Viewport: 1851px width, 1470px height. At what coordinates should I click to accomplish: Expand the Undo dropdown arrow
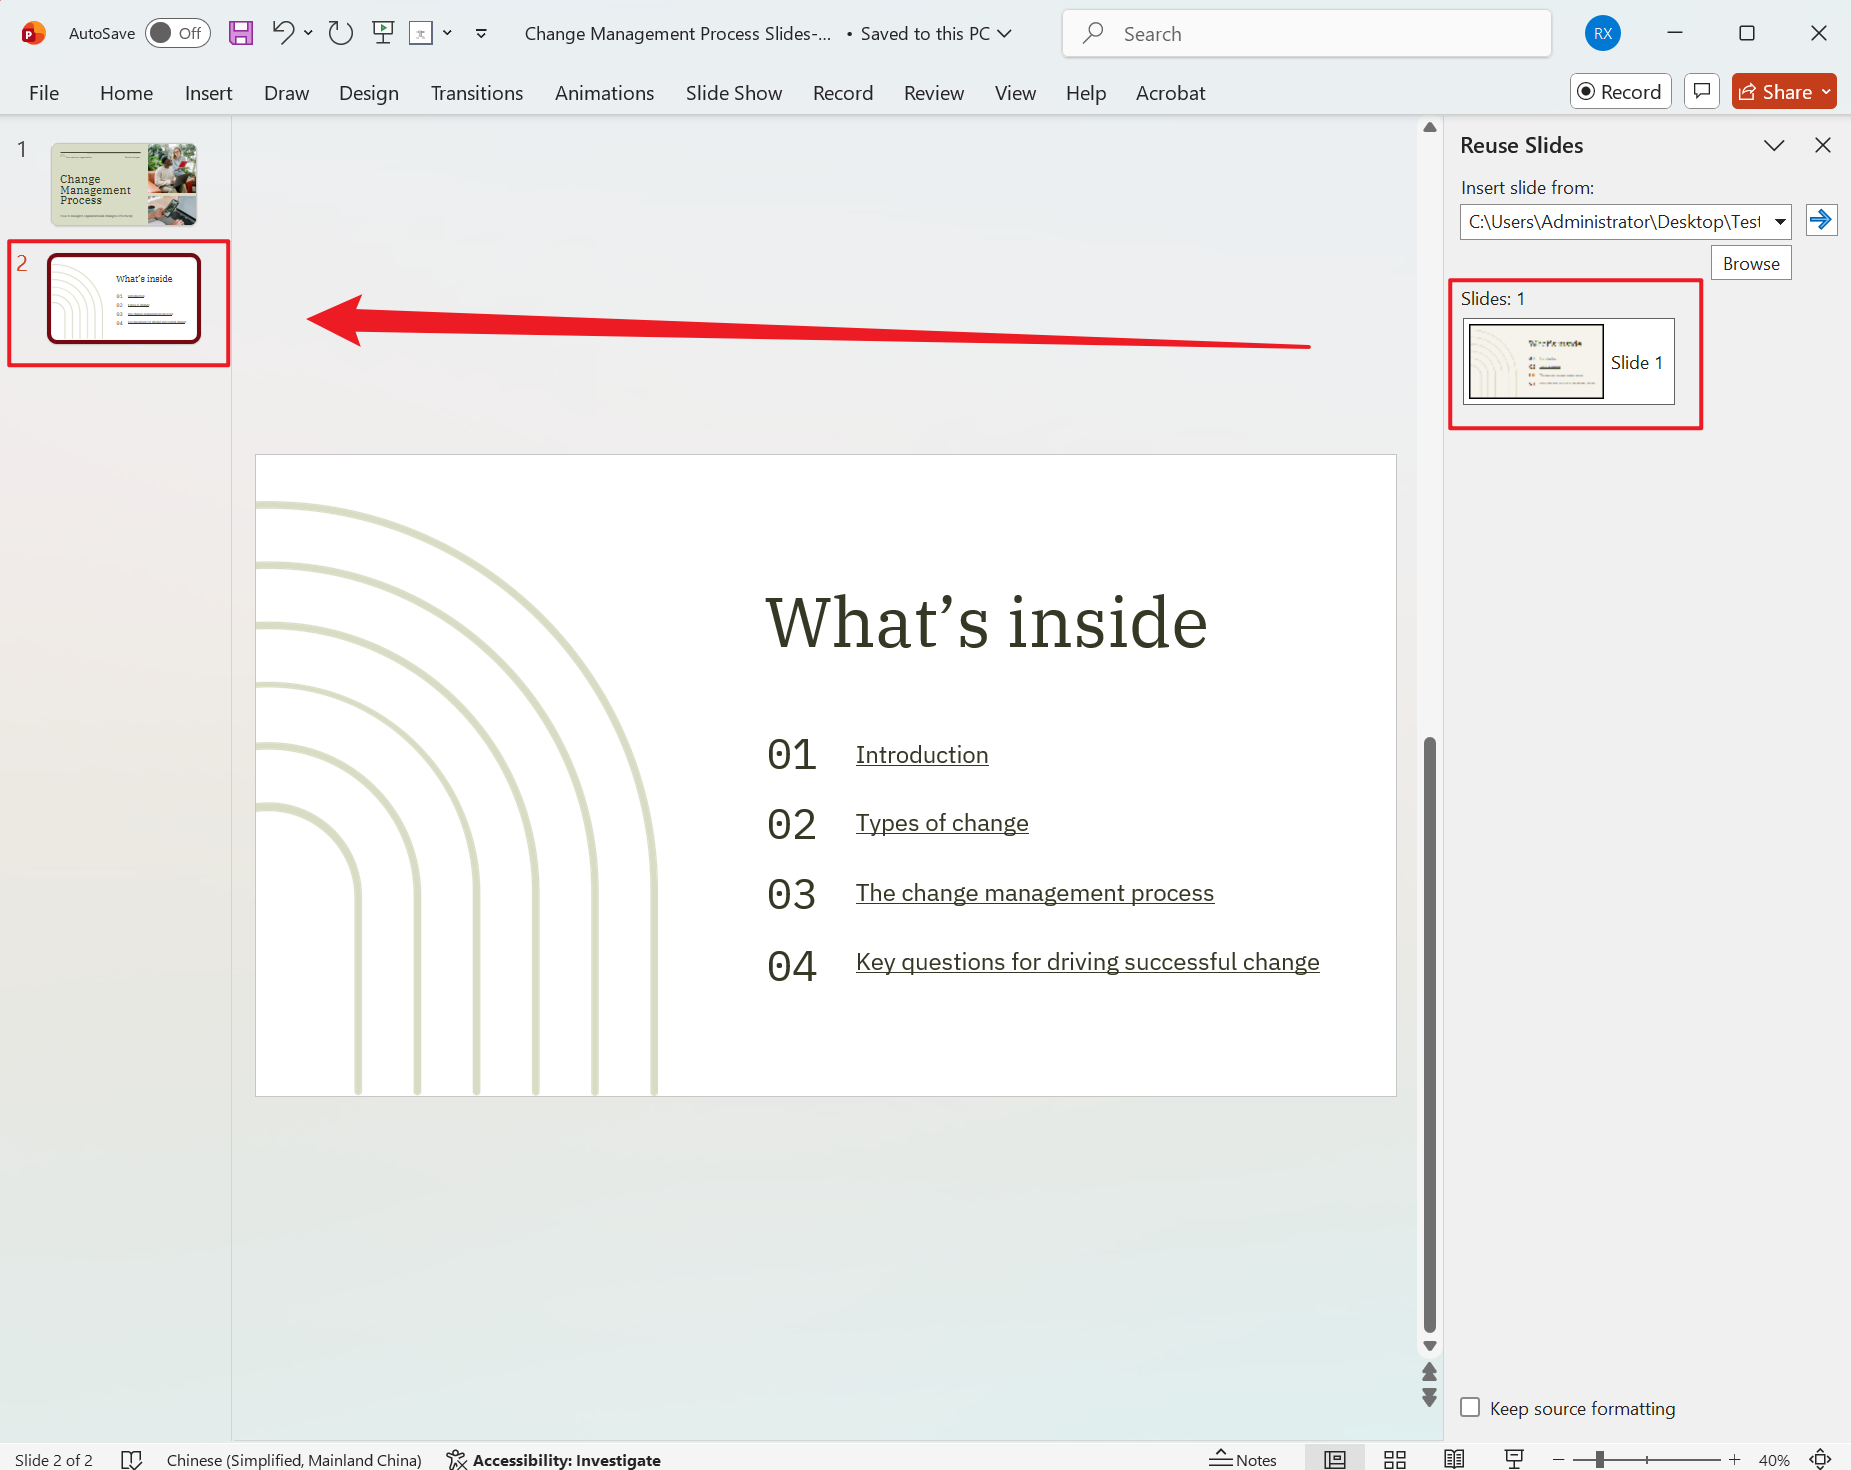coord(307,33)
